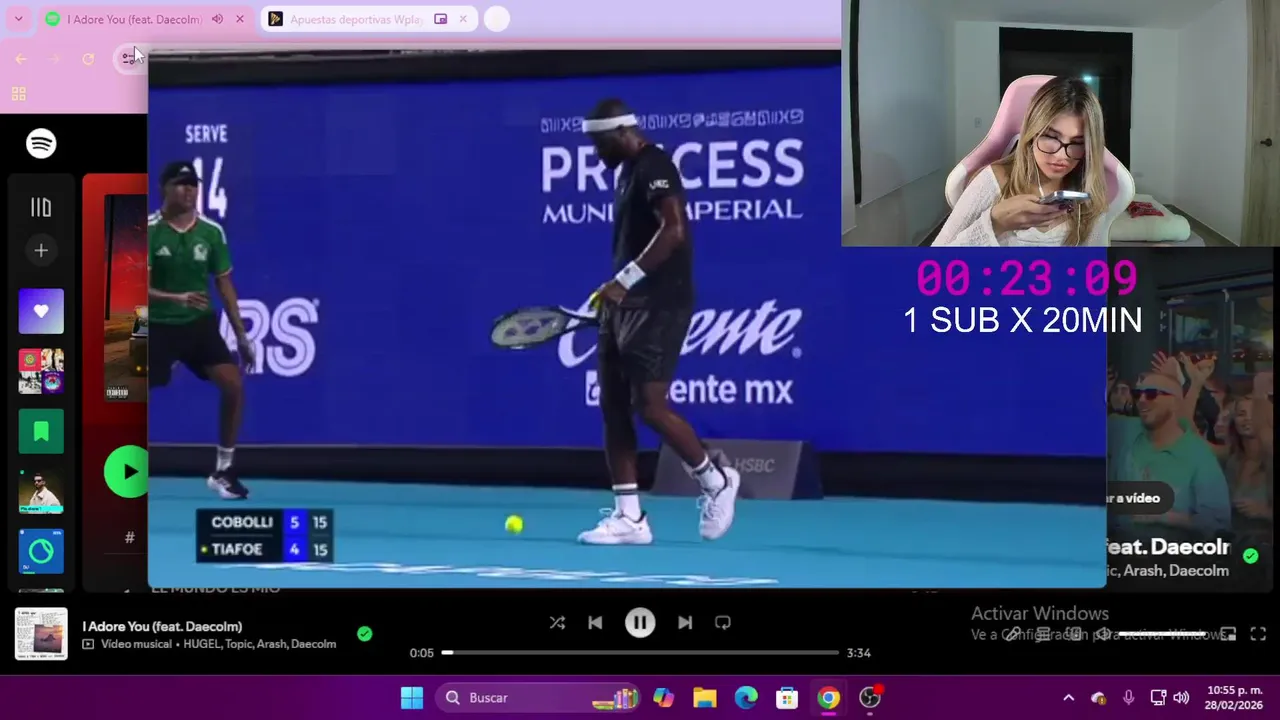The height and width of the screenshot is (720, 1280).
Task: Pause the currently playing song
Action: click(640, 622)
